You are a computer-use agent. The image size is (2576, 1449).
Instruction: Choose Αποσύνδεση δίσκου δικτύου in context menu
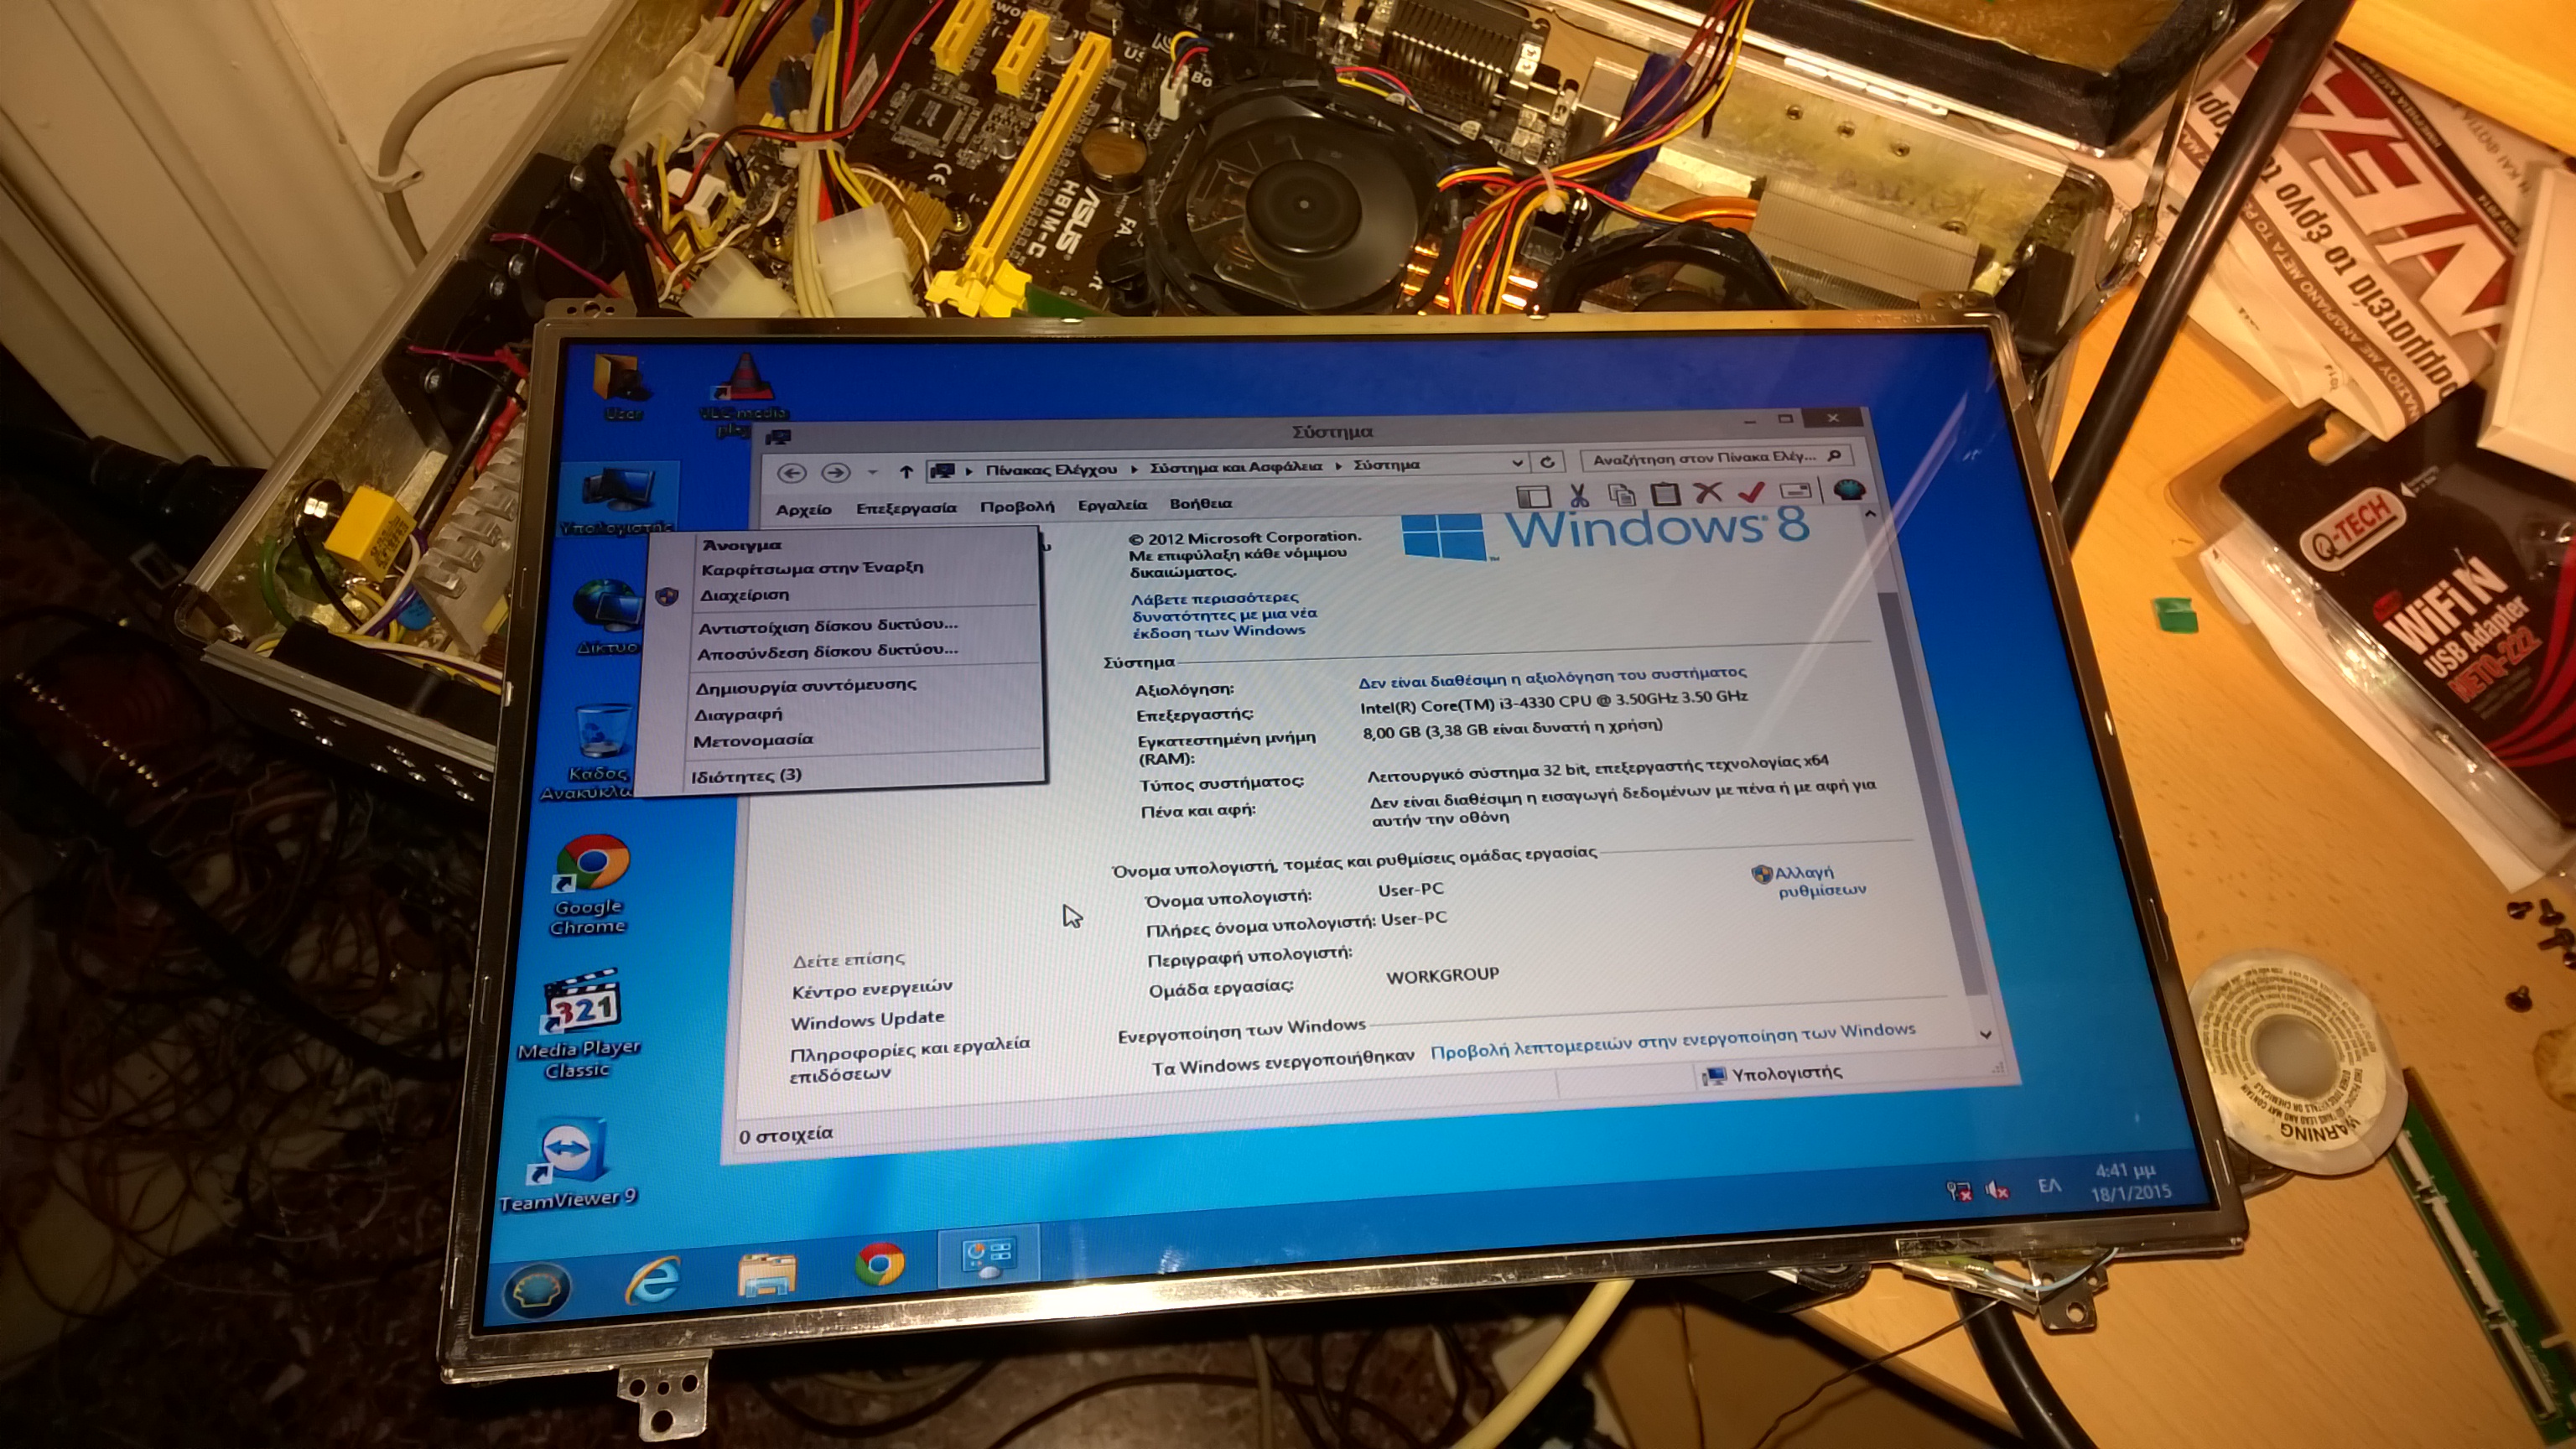[x=827, y=652]
